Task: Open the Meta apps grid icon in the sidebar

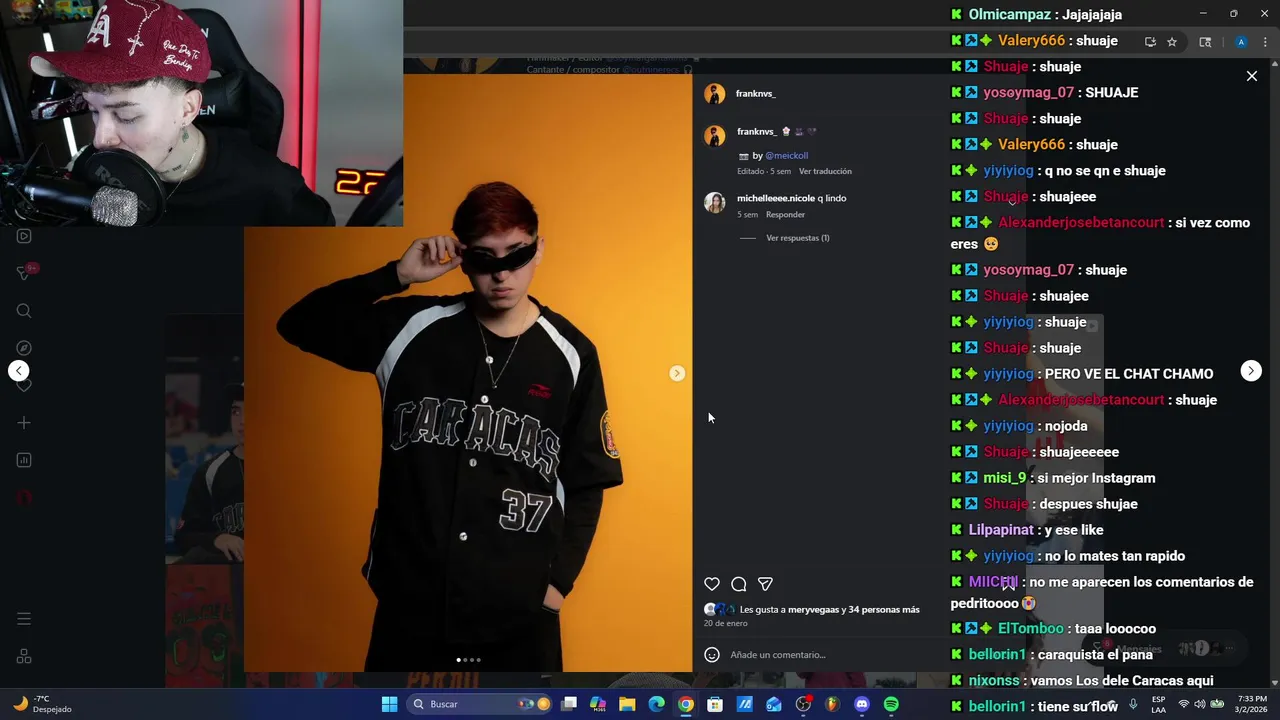Action: pos(24,657)
